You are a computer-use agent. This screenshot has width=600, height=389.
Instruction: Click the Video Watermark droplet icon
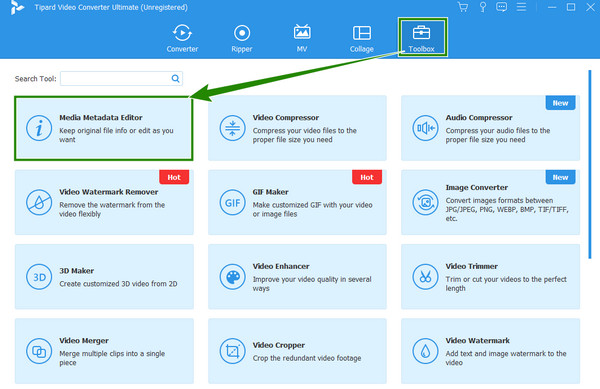[425, 351]
